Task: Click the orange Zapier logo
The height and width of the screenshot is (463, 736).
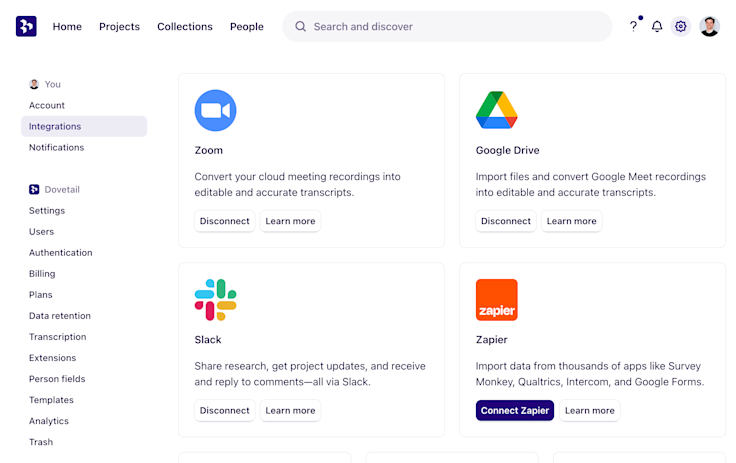Action: 497,300
